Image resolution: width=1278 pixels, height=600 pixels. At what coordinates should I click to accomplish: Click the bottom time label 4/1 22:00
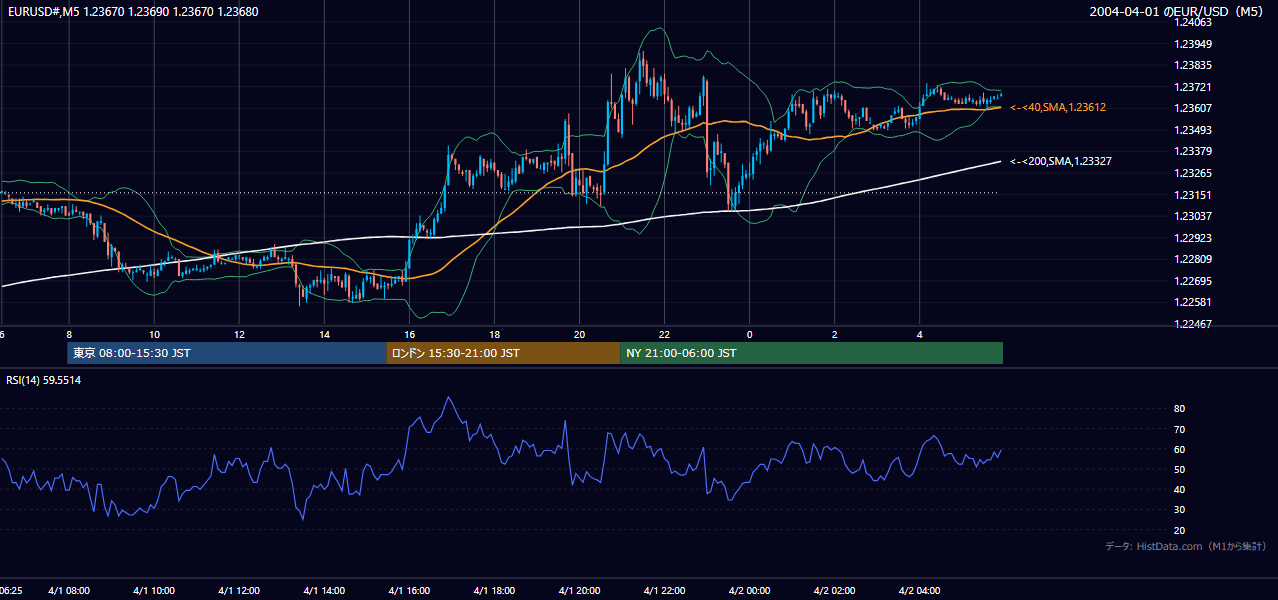(x=664, y=590)
